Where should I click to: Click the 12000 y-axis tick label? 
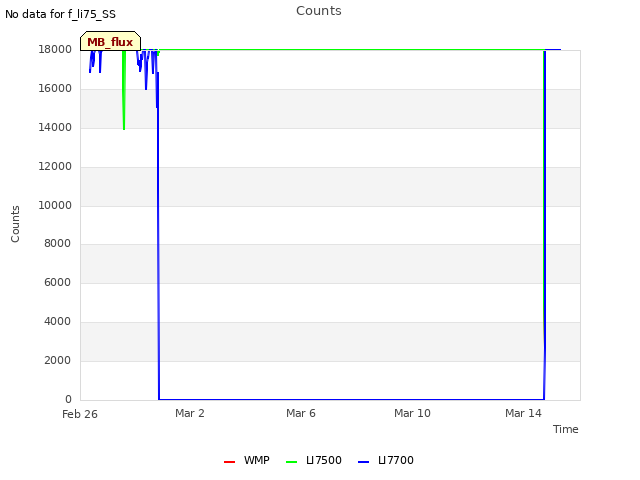[55, 167]
